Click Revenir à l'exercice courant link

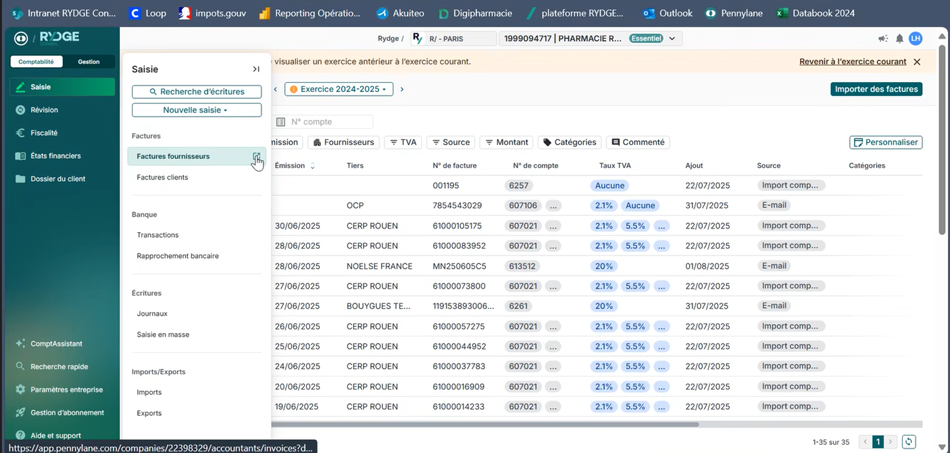[x=852, y=62]
